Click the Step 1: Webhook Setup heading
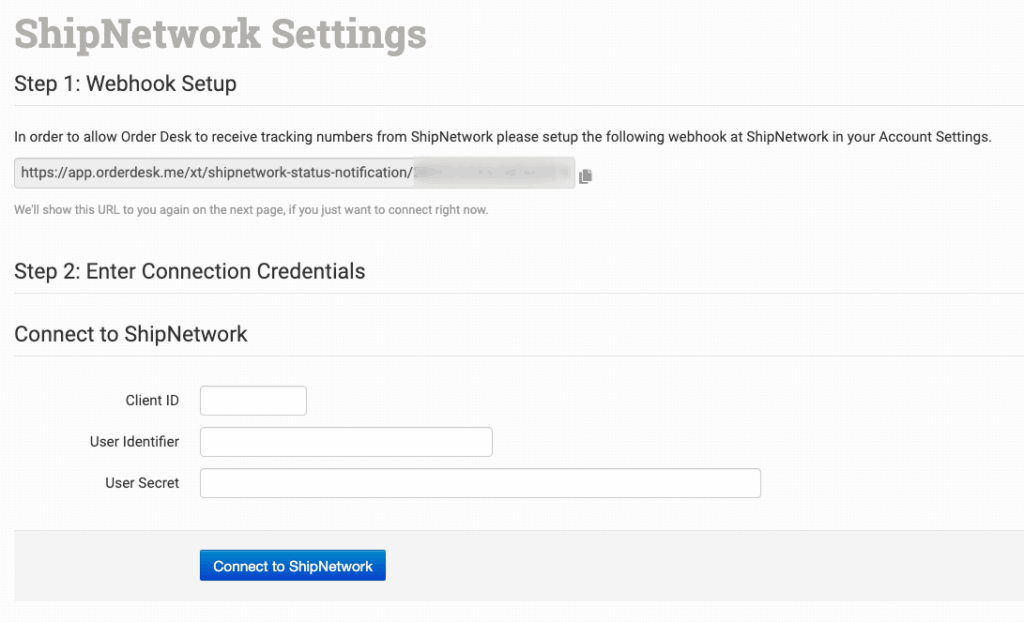Image resolution: width=1024 pixels, height=622 pixels. [125, 84]
